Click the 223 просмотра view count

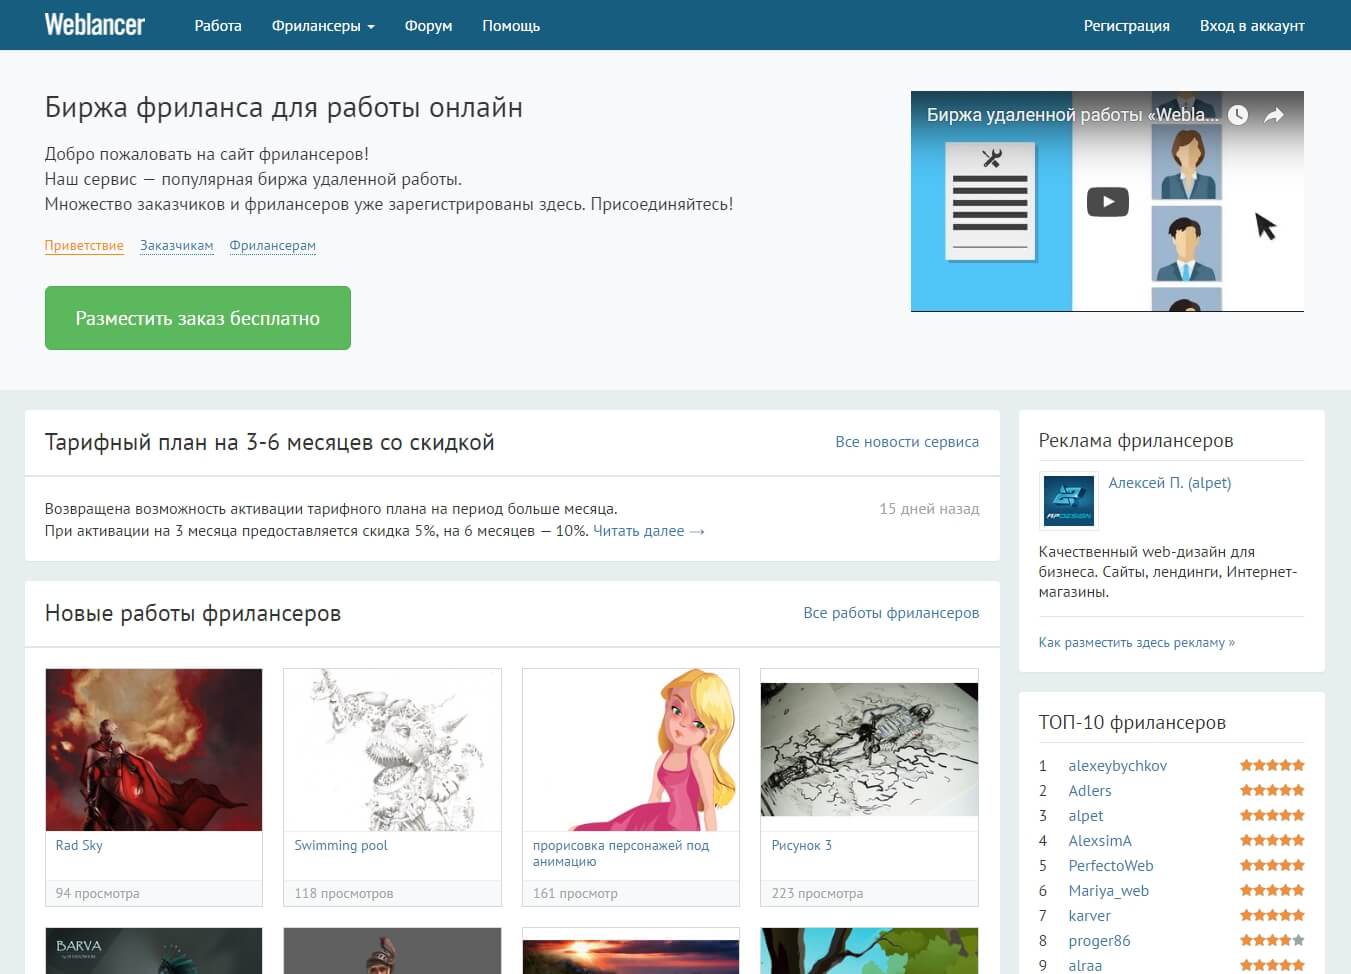tap(817, 894)
